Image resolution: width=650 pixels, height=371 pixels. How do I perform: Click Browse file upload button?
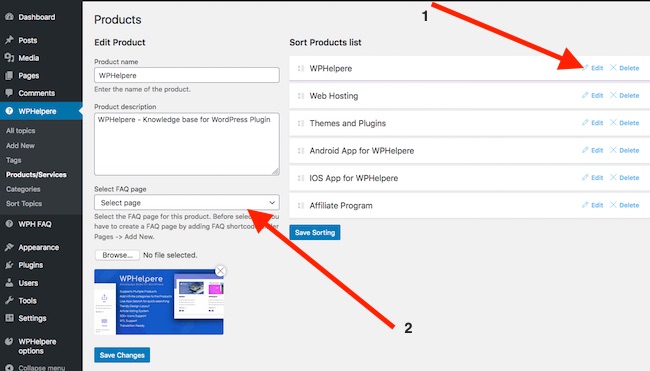click(x=117, y=255)
